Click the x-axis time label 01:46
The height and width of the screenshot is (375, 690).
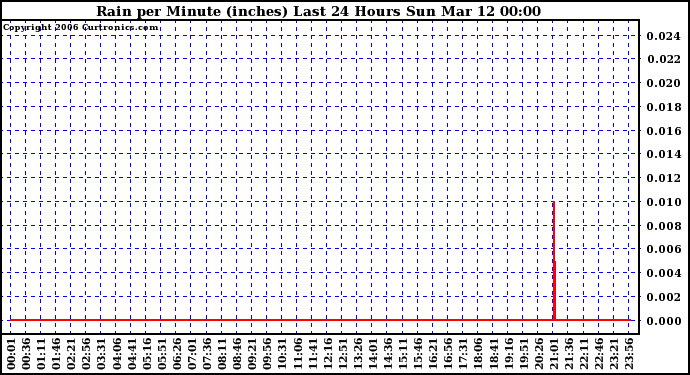pos(57,354)
